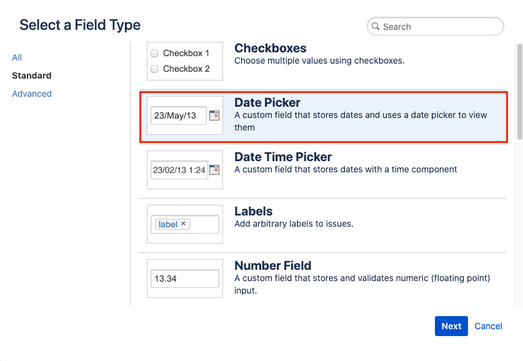Show All field types

(17, 57)
